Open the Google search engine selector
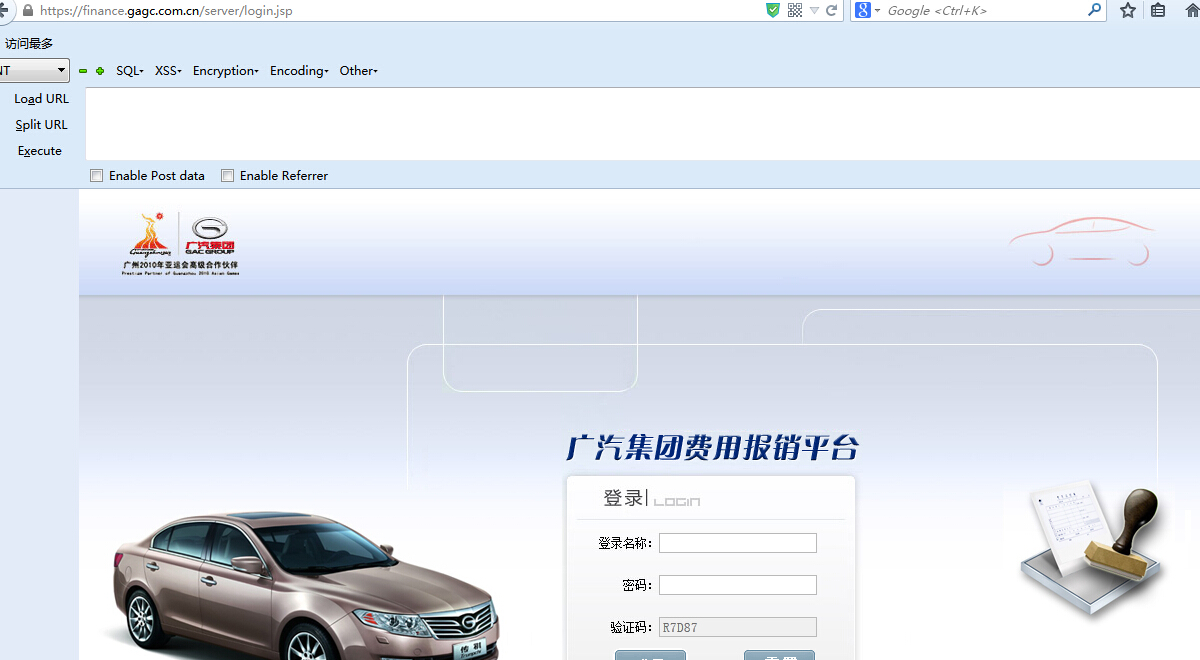Screen dimensions: 1200x660 pos(866,10)
